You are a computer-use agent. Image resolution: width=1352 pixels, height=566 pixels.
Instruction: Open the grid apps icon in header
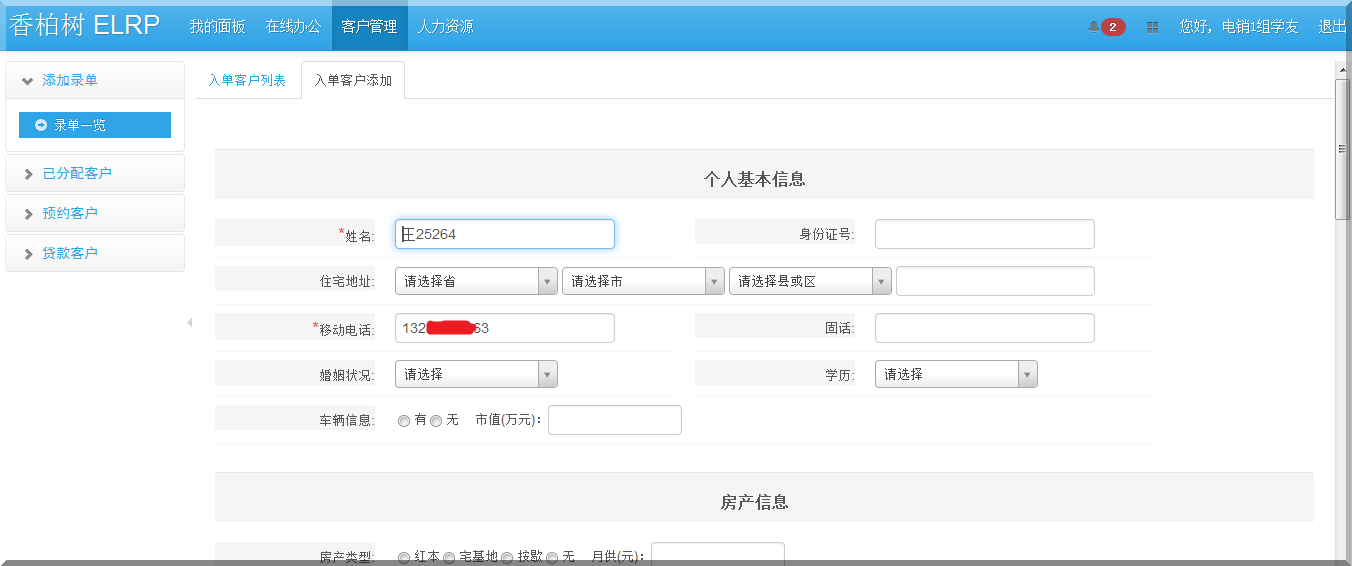coord(1153,27)
